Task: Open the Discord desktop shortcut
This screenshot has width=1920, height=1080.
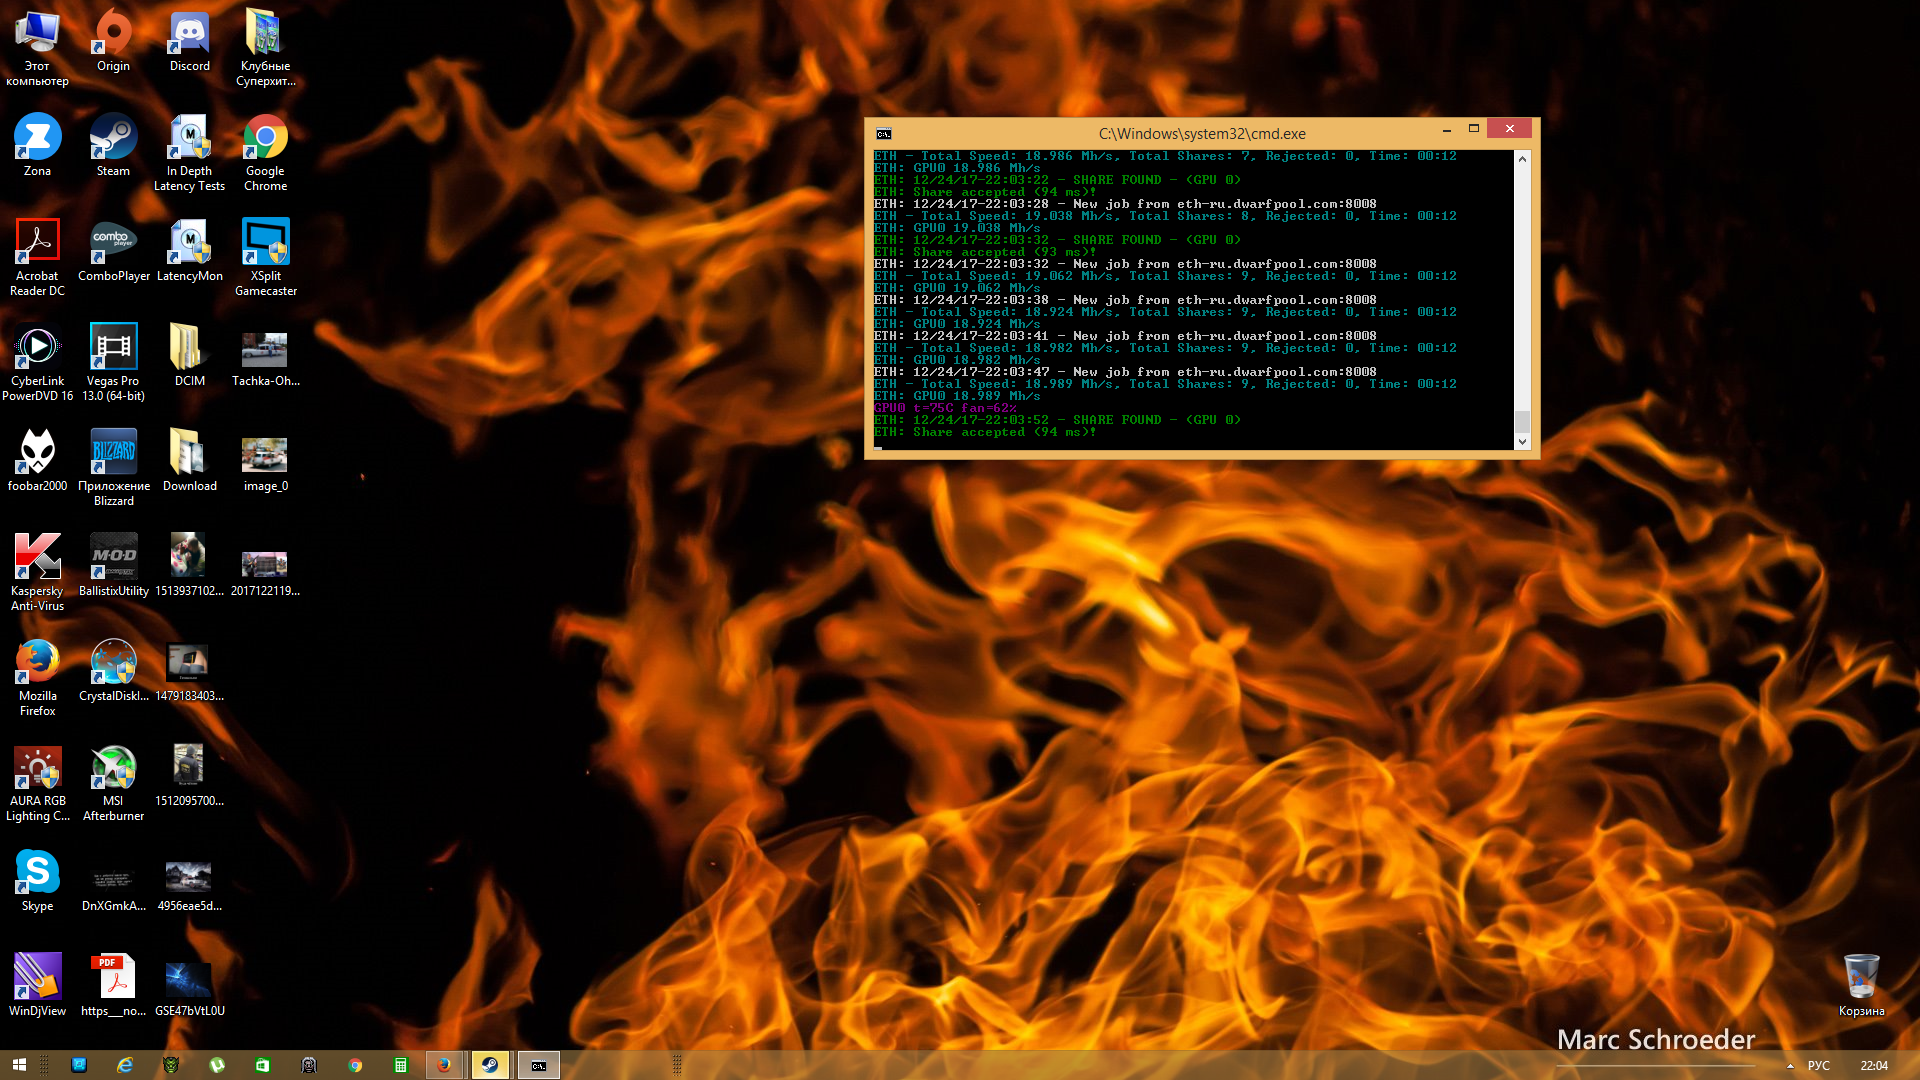Action: (189, 41)
